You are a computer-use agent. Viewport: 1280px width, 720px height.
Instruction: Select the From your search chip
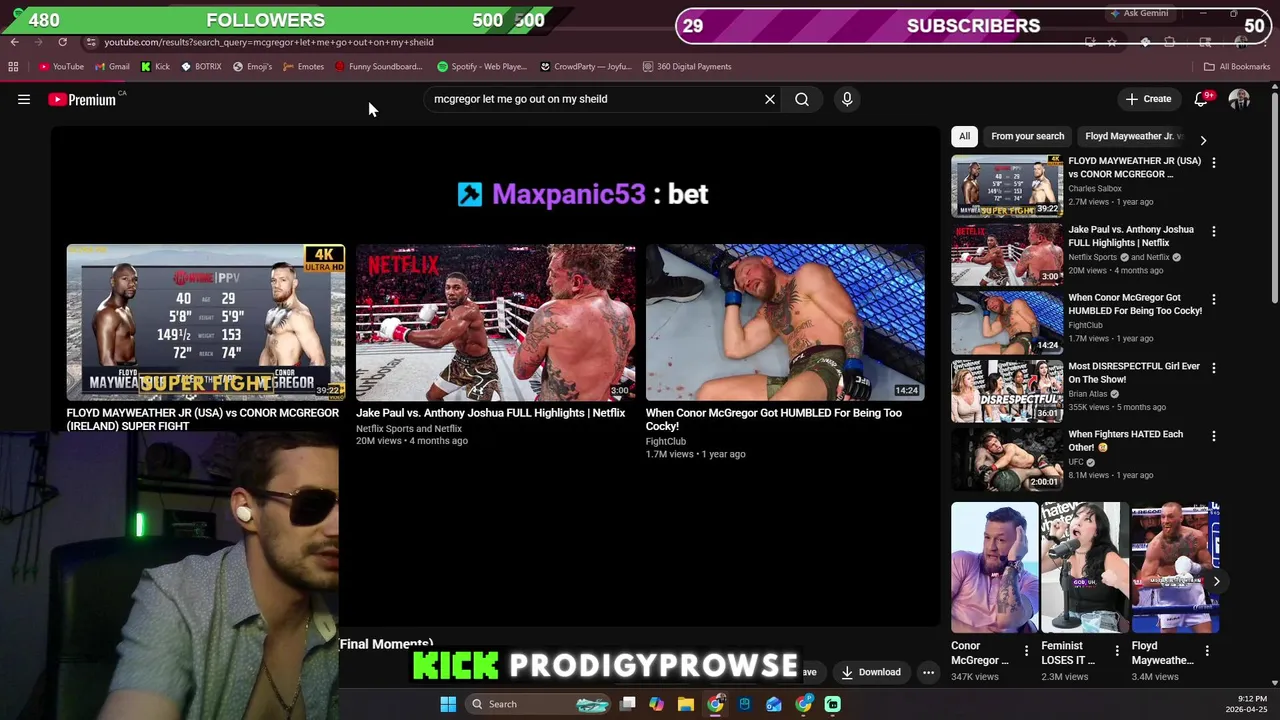pyautogui.click(x=1028, y=136)
